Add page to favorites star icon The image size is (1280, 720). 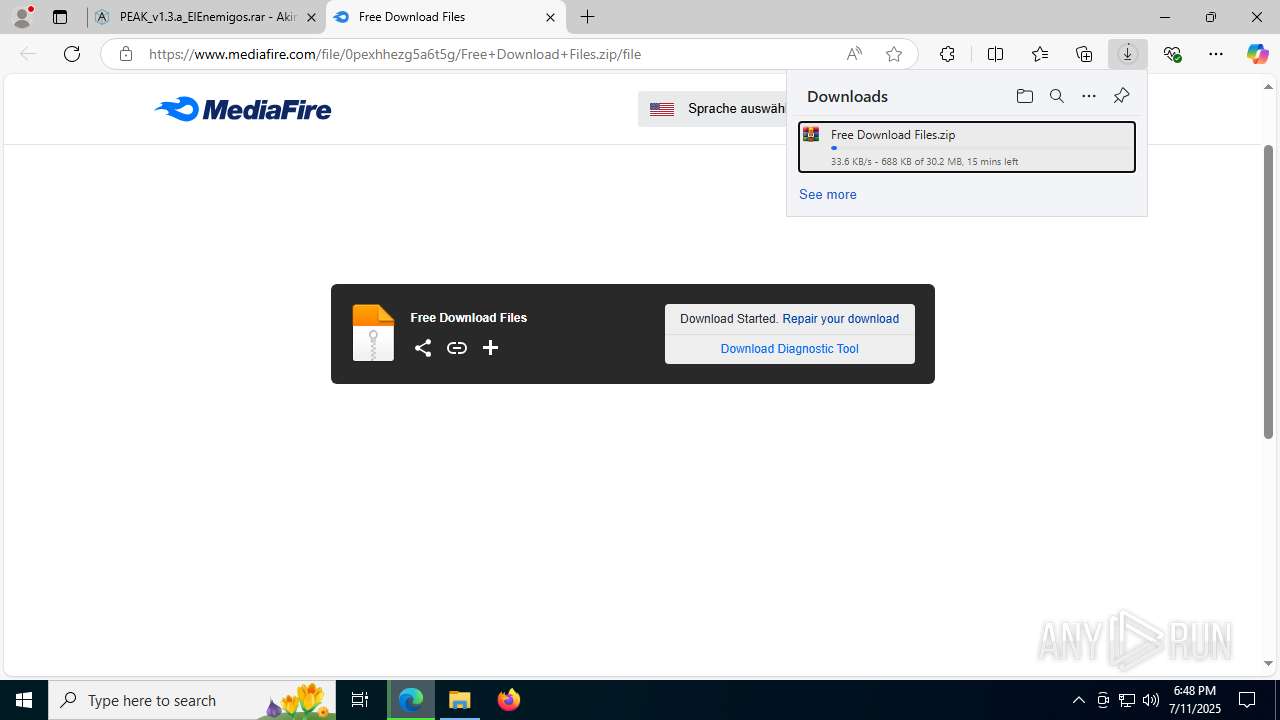coord(894,54)
